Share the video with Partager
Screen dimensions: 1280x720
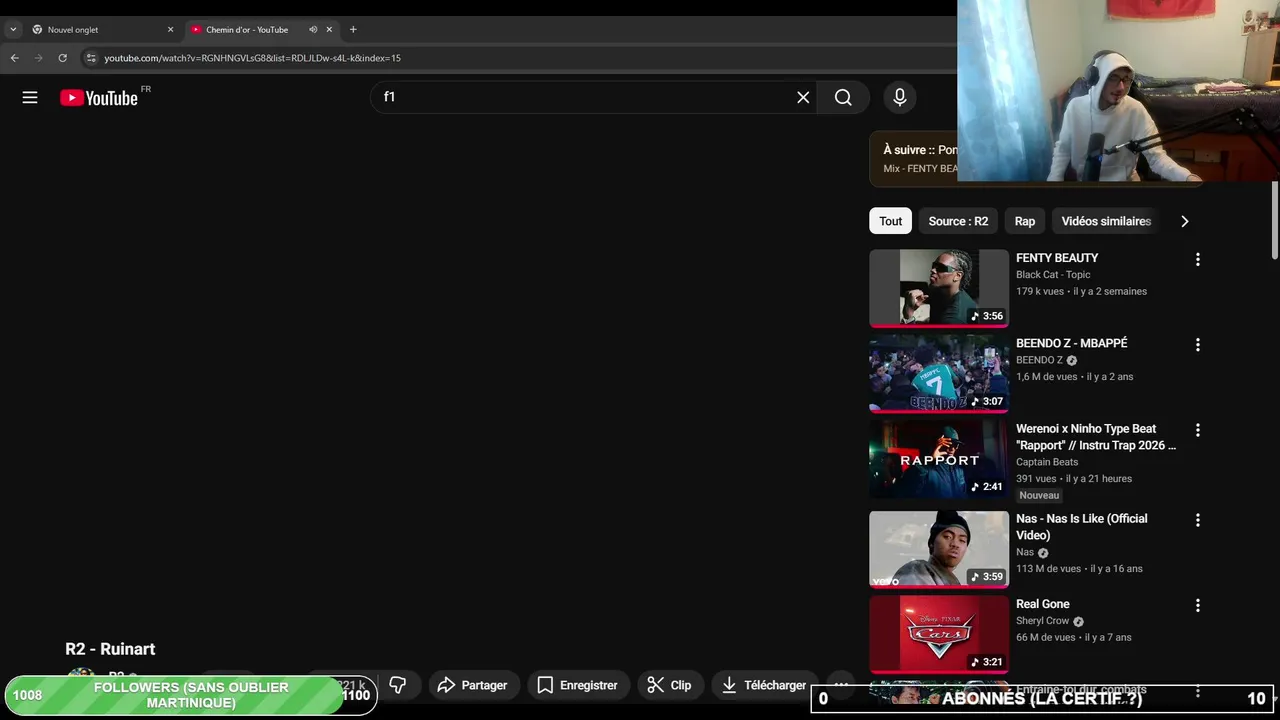473,685
